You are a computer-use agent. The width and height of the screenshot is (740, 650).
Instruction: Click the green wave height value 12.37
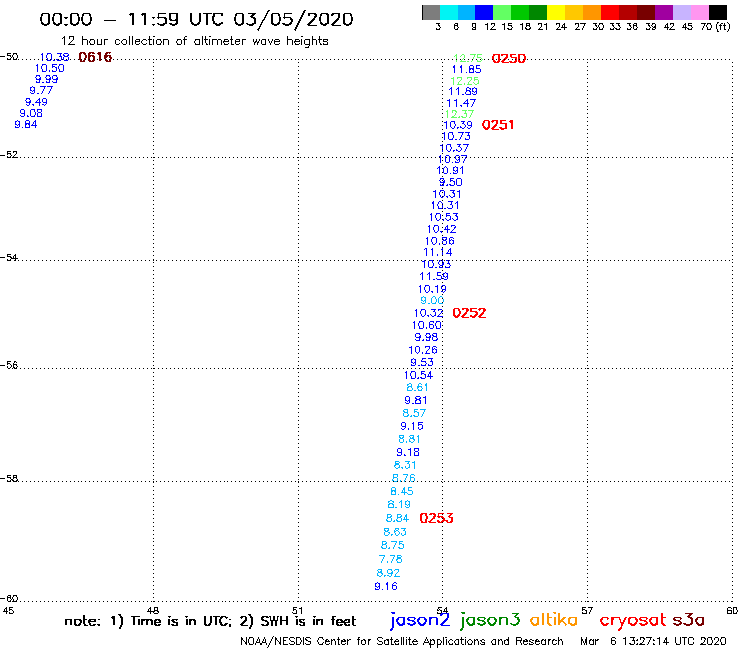click(459, 114)
